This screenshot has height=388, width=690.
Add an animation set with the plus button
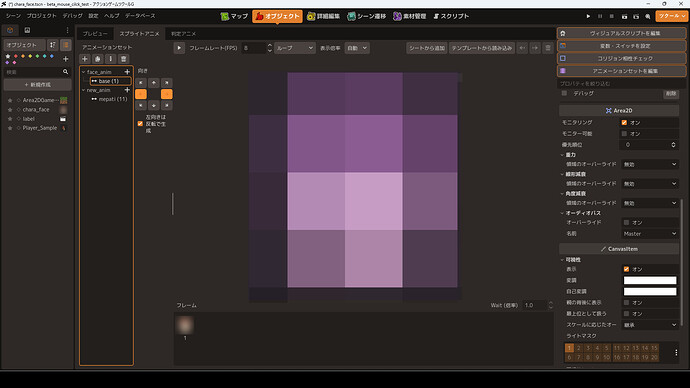tap(85, 59)
